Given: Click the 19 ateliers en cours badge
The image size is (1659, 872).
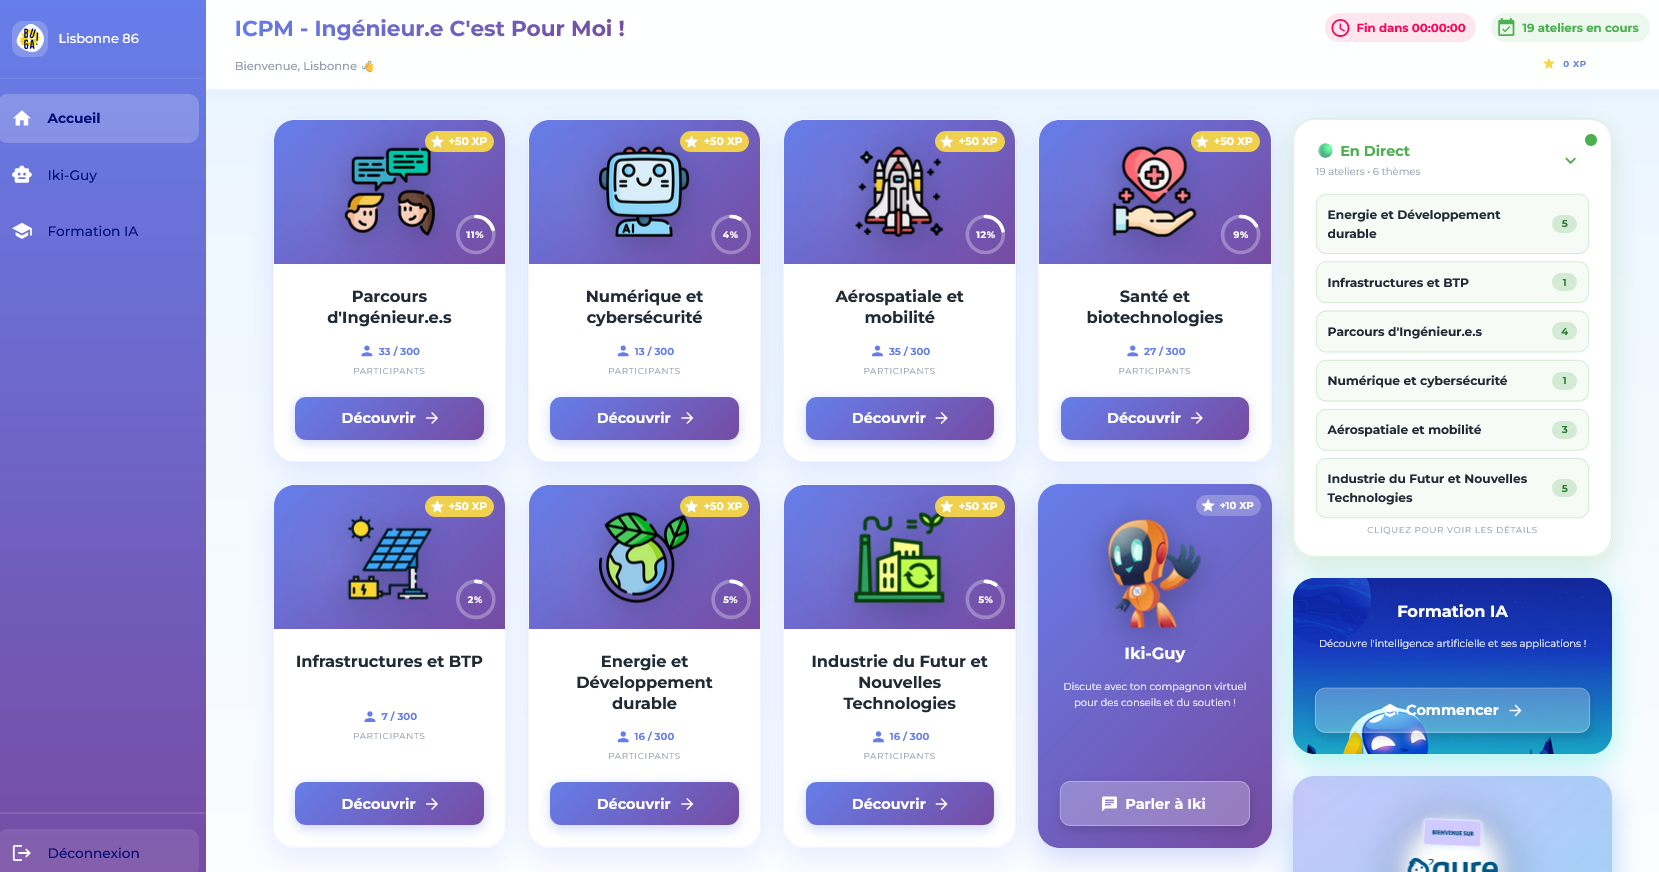Looking at the screenshot, I should (x=1569, y=28).
